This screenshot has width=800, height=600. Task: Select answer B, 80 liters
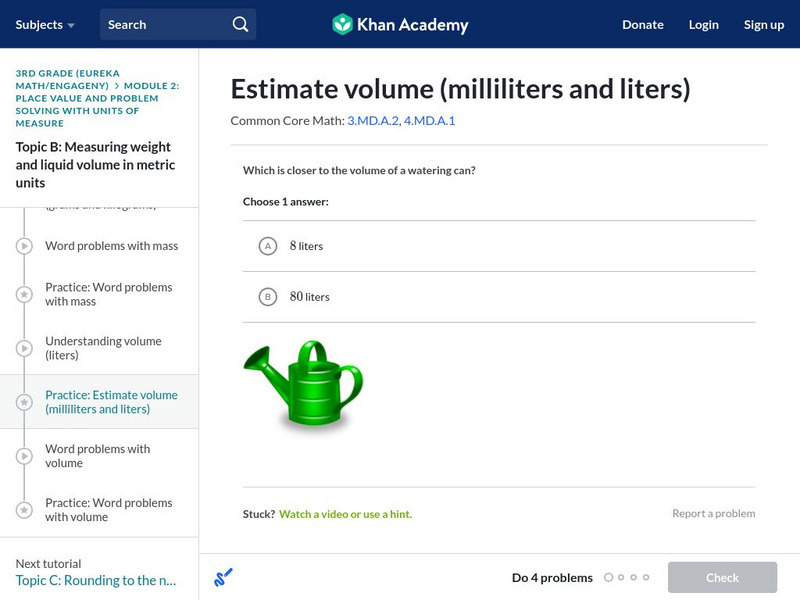tap(266, 296)
